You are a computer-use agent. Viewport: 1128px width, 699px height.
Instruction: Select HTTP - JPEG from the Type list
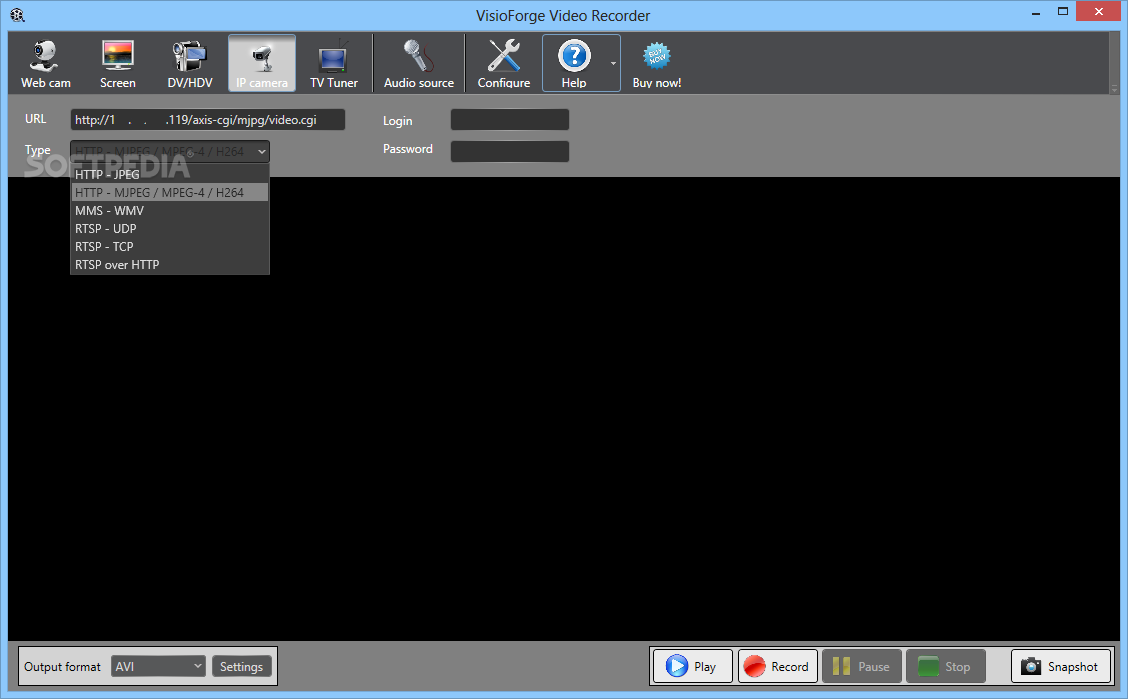point(170,175)
